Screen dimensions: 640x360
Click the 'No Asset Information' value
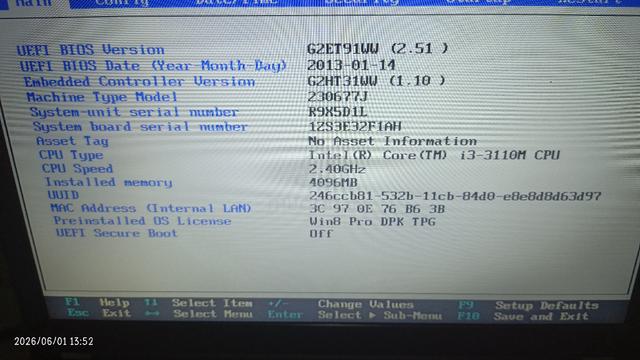(392, 141)
